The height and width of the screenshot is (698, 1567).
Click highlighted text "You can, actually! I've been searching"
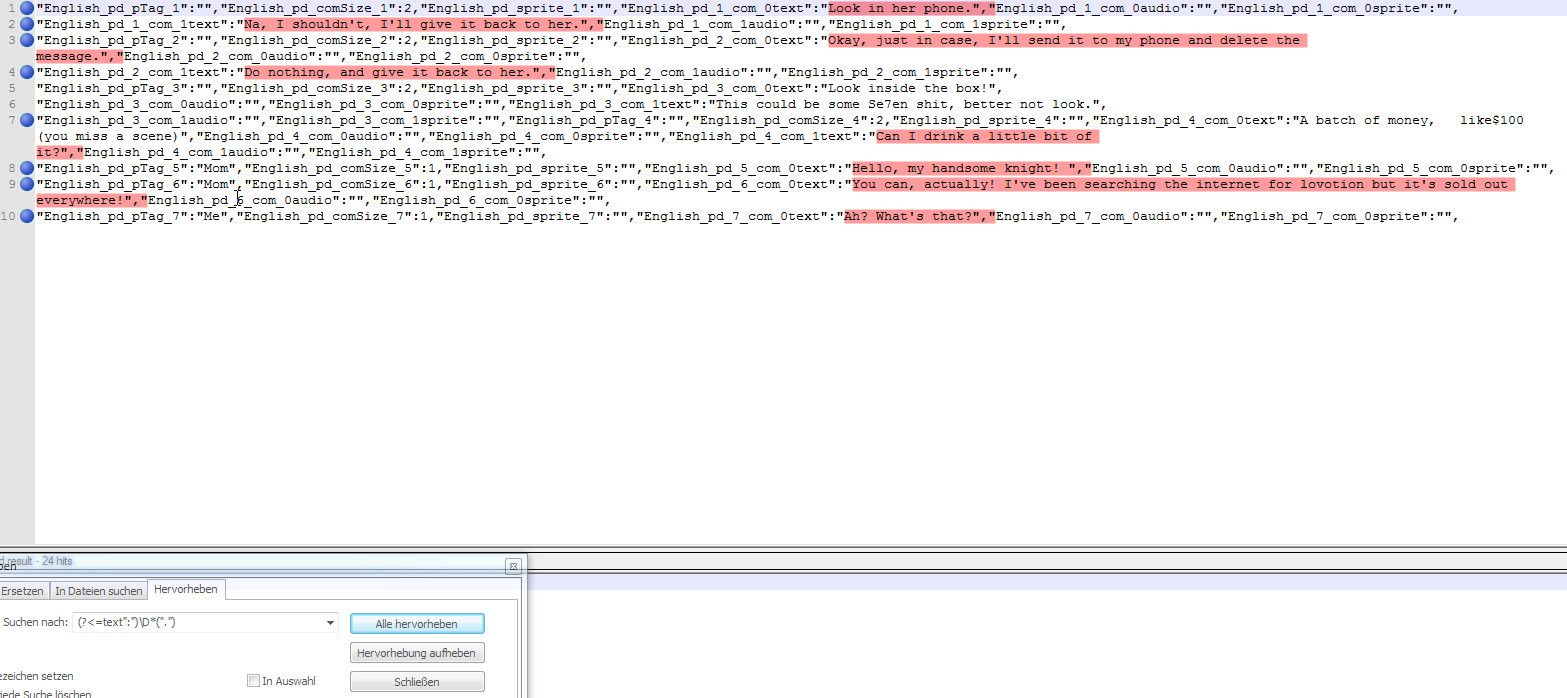pos(1004,184)
